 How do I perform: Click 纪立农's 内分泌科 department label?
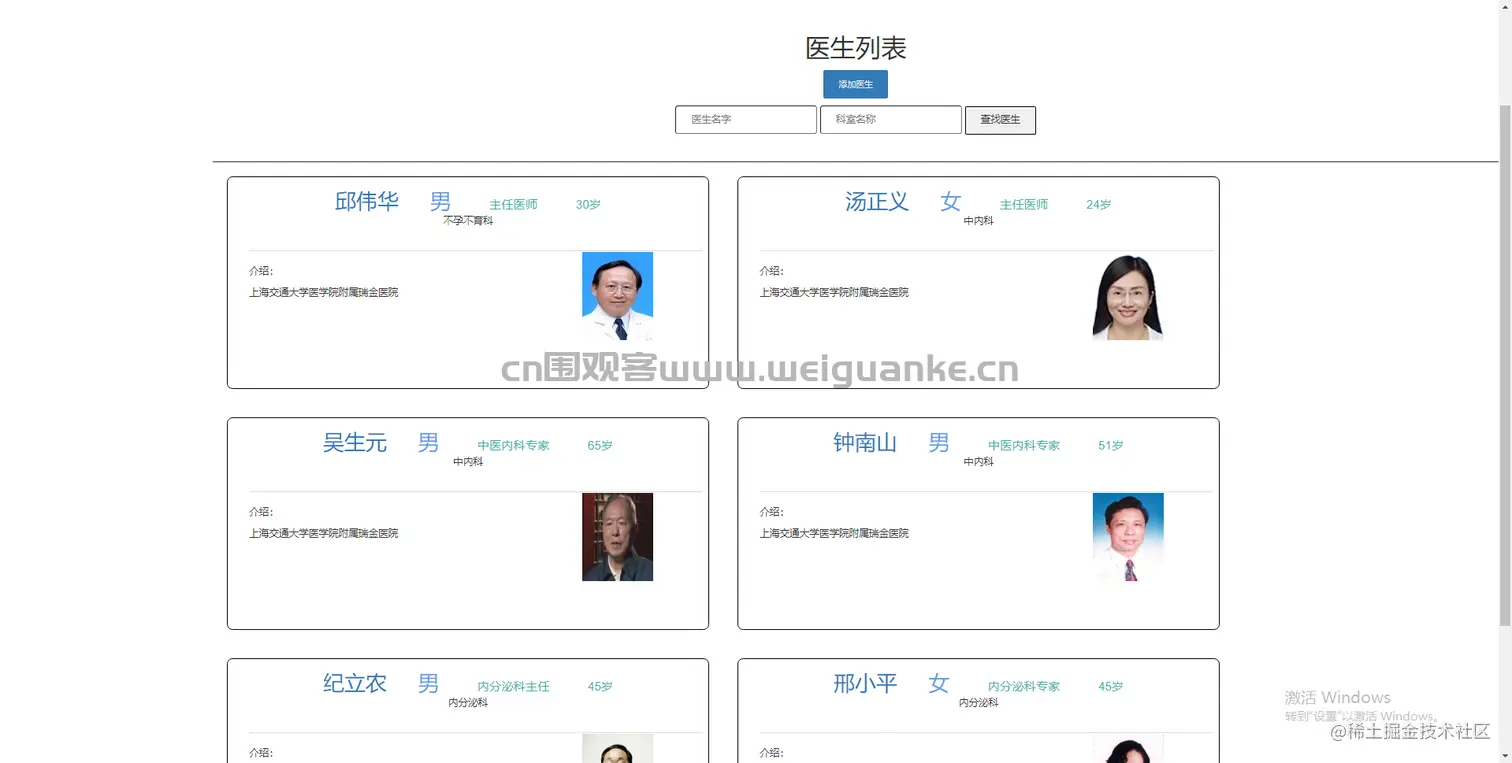coord(468,703)
